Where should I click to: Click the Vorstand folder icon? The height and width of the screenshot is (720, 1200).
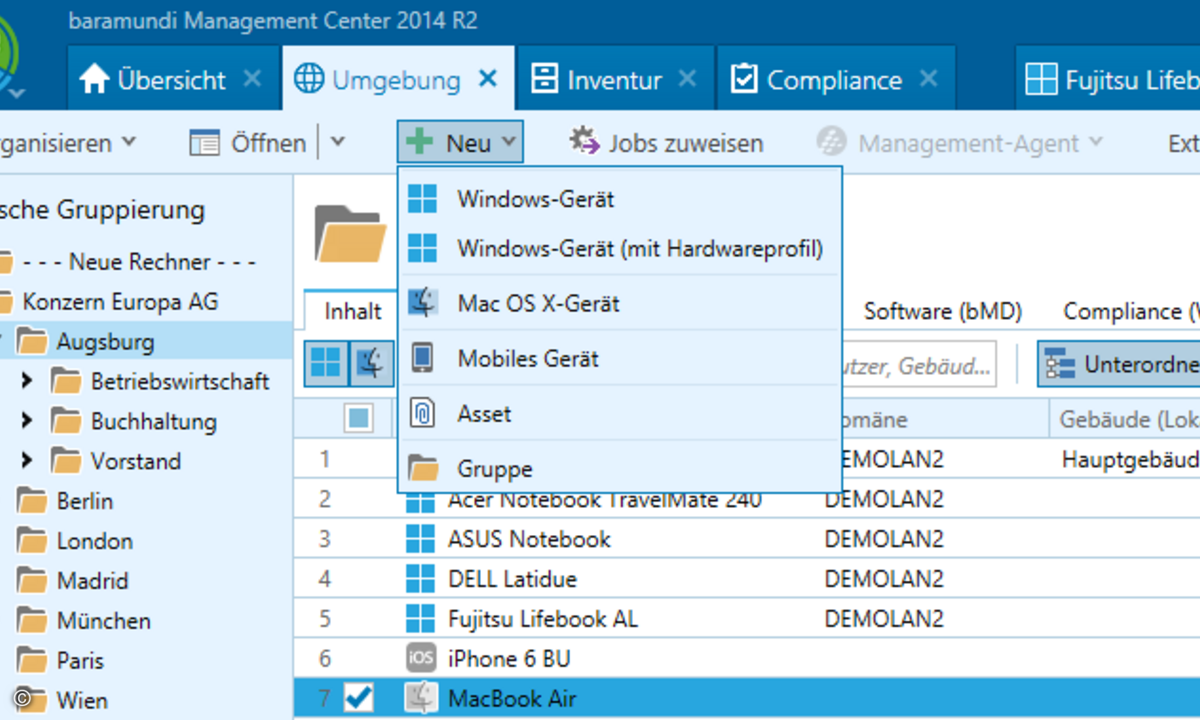coord(67,462)
